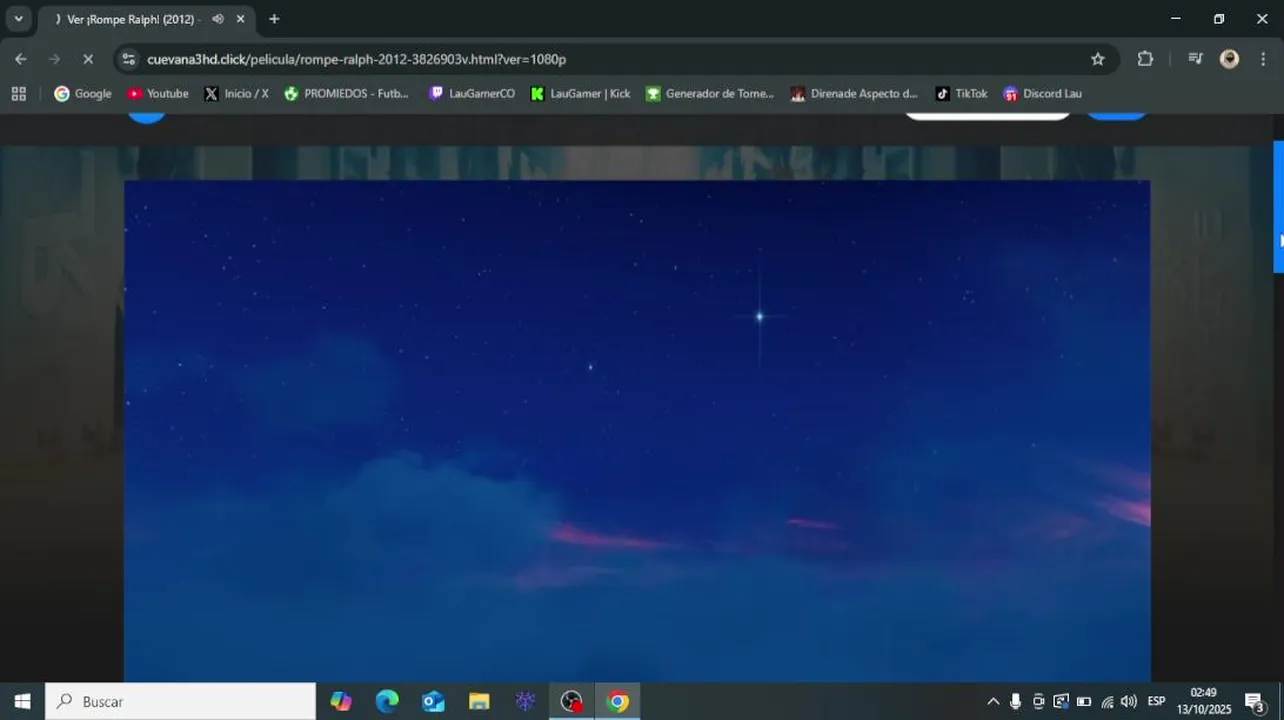This screenshot has width=1284, height=720.
Task: Open the Chrome profile avatar
Action: [1230, 59]
